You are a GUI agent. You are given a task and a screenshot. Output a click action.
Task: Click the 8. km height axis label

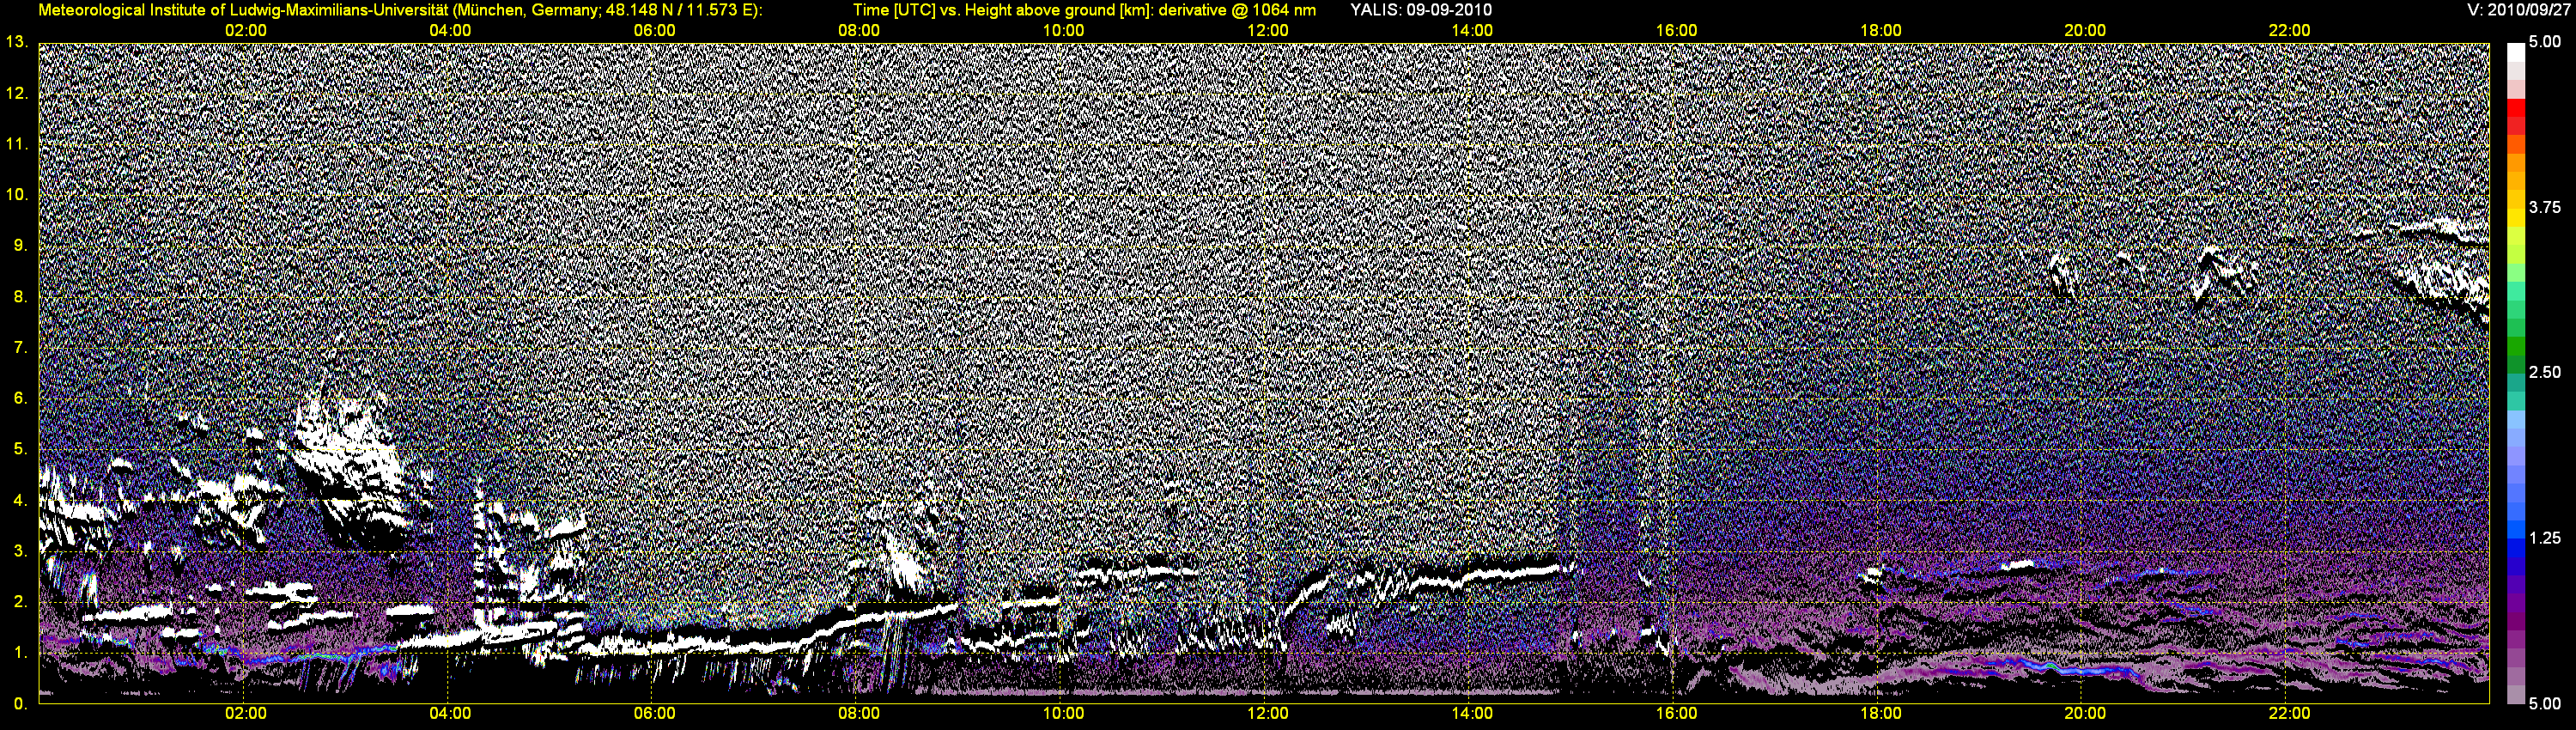click(x=21, y=296)
